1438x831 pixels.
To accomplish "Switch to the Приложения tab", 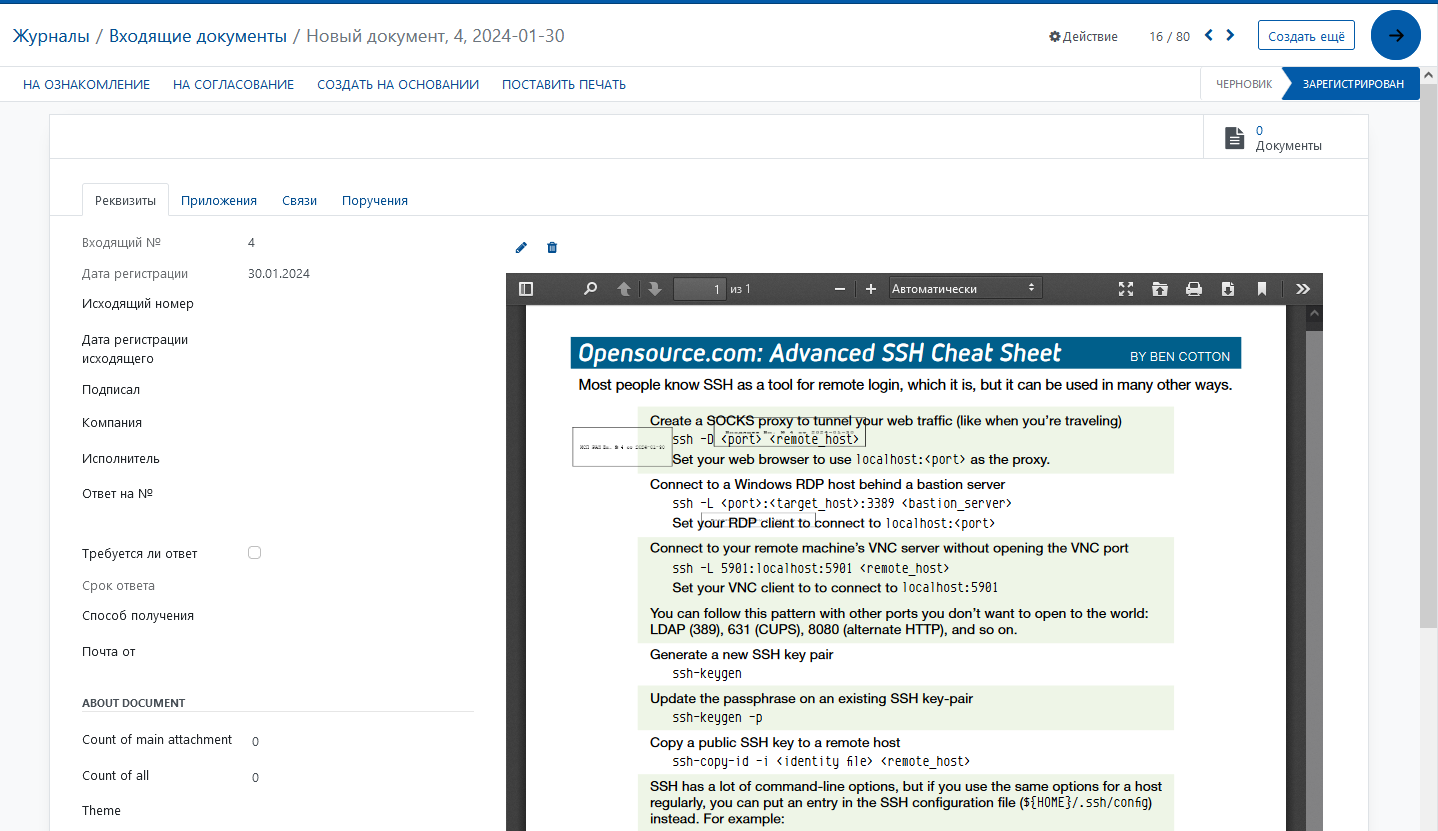I will click(219, 200).
